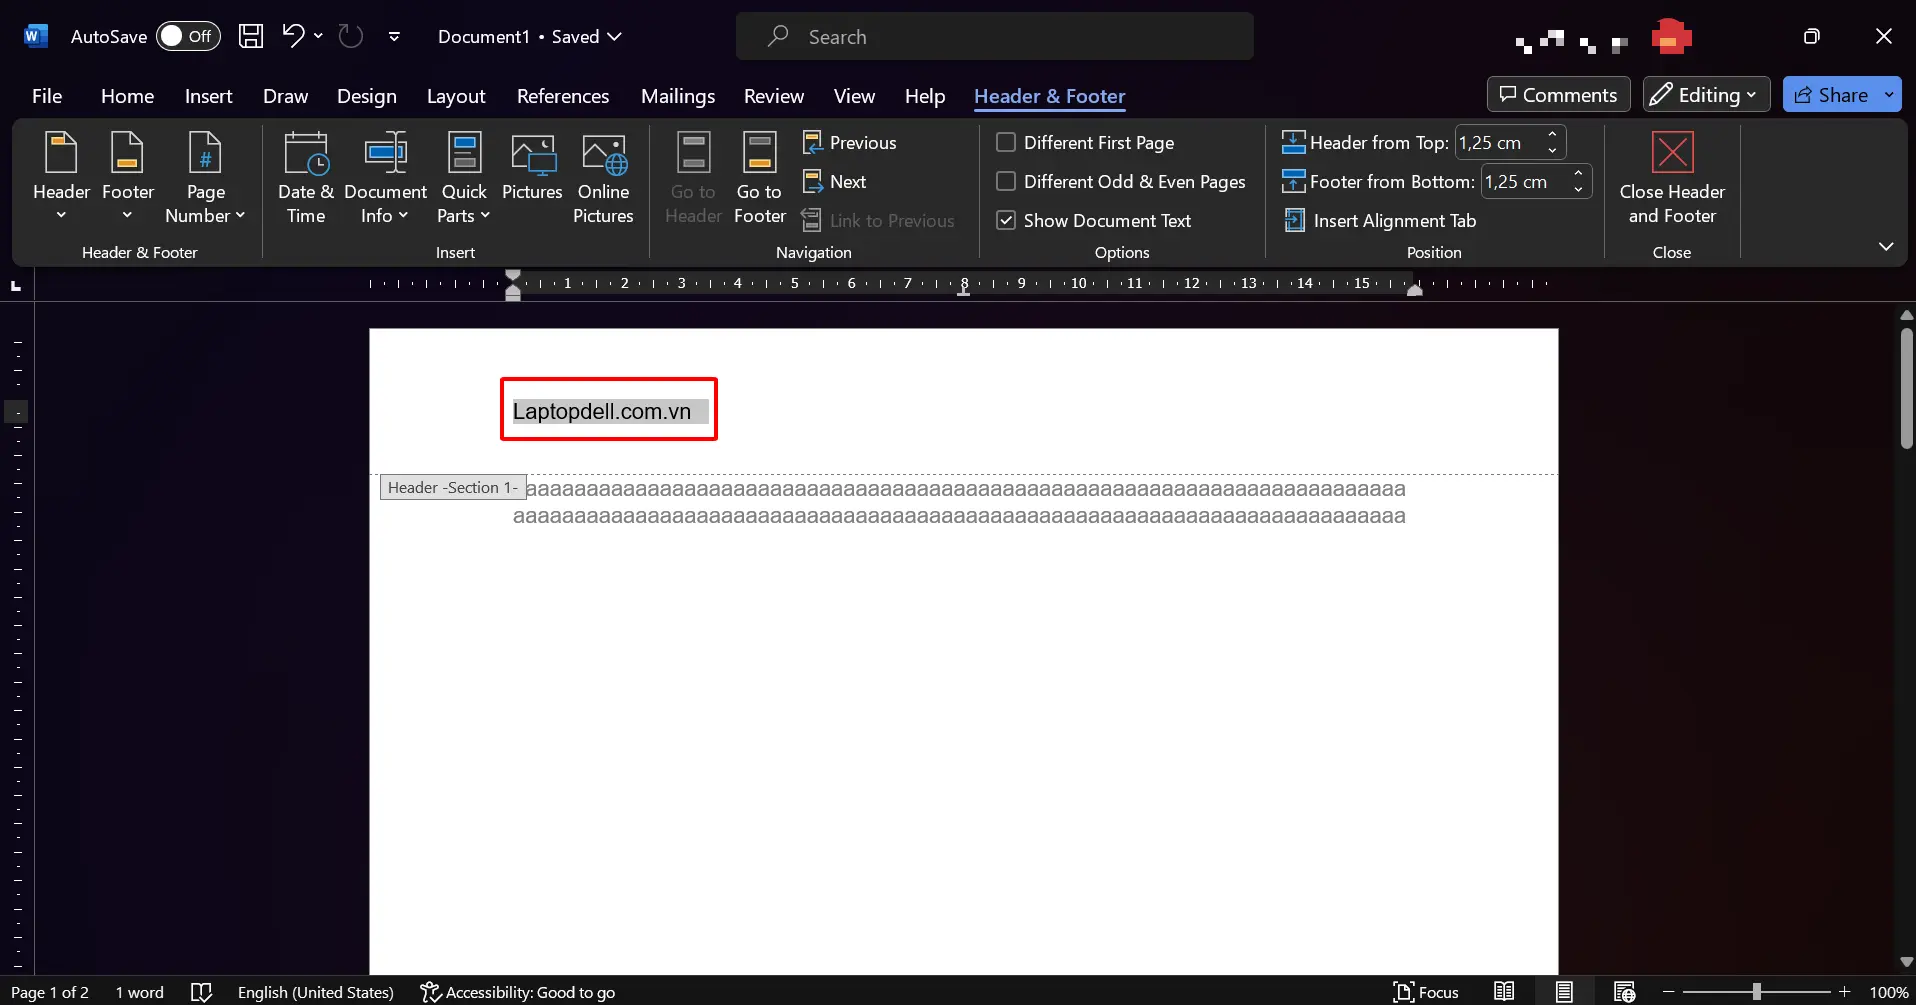1916x1005 pixels.
Task: Open the Design tab
Action: tap(366, 96)
